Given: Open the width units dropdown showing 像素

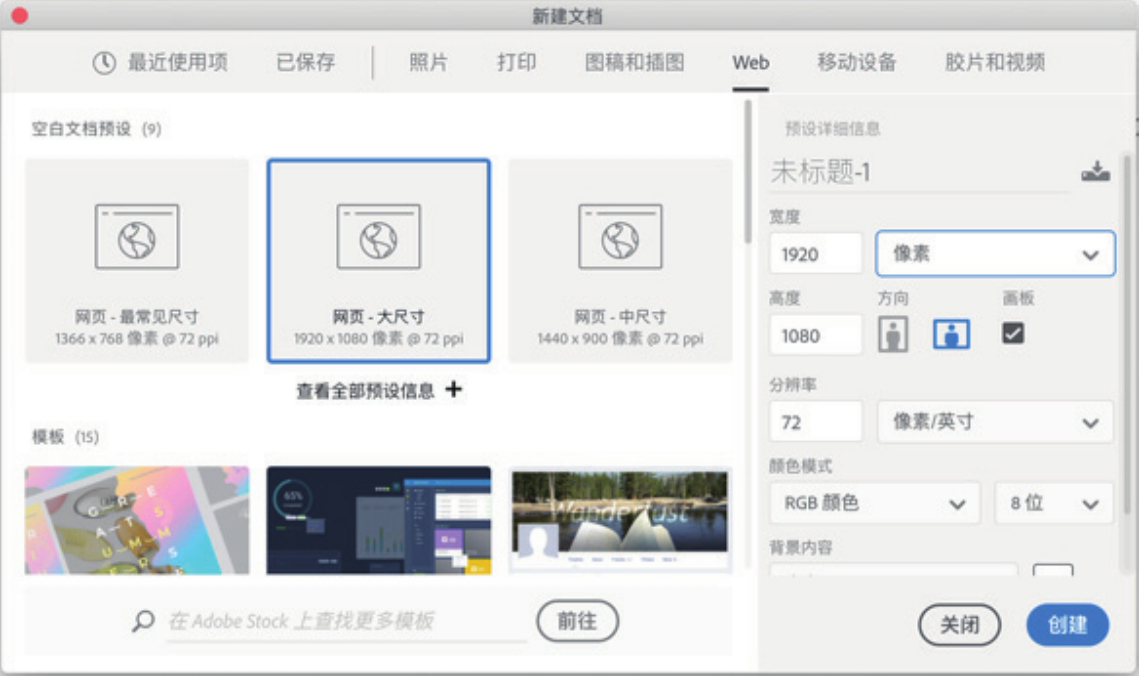Looking at the screenshot, I should click(x=995, y=254).
